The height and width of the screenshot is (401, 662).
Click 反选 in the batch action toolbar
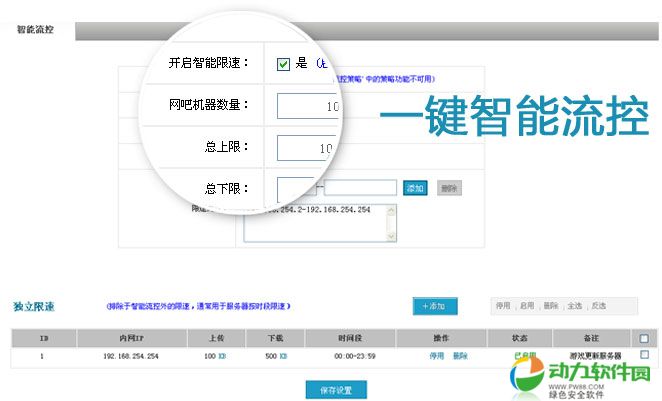click(599, 306)
